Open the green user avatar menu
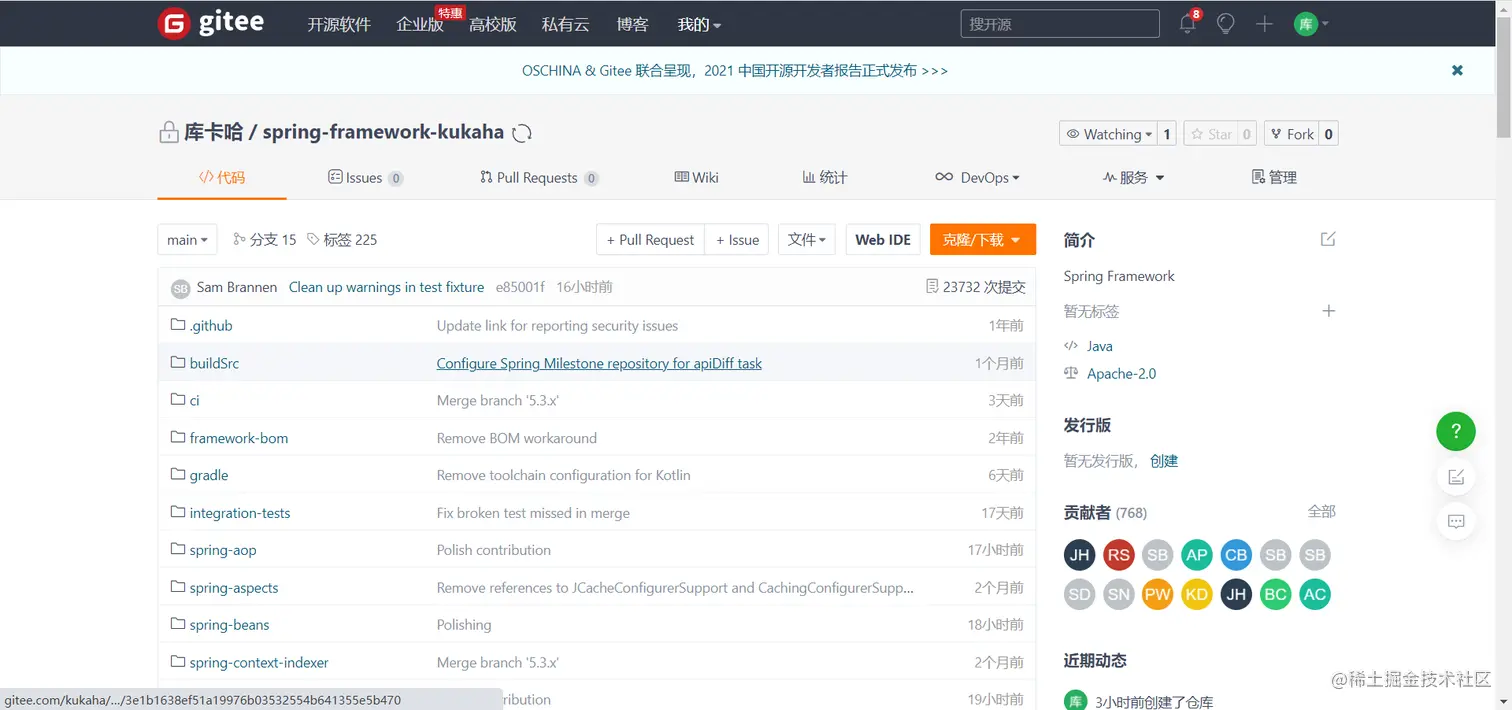Image resolution: width=1512 pixels, height=710 pixels. (1311, 24)
